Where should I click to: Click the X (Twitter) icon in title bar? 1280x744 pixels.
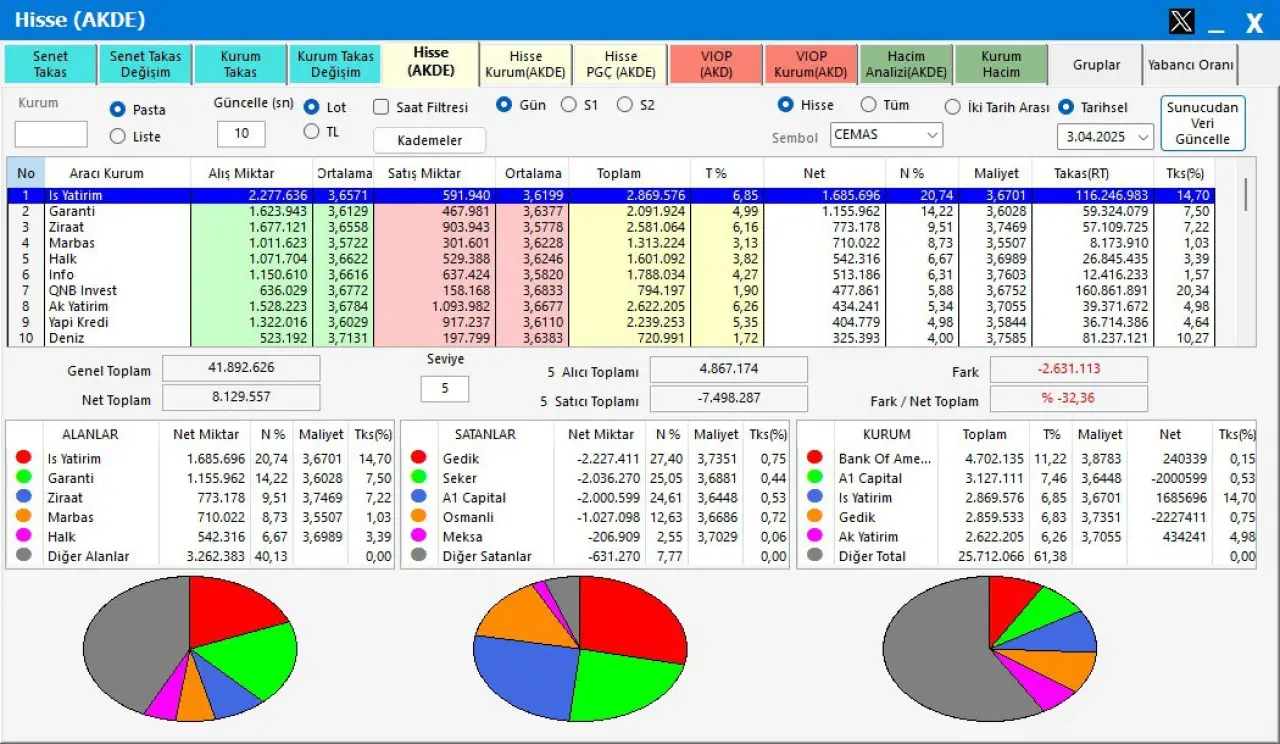pyautogui.click(x=1181, y=21)
